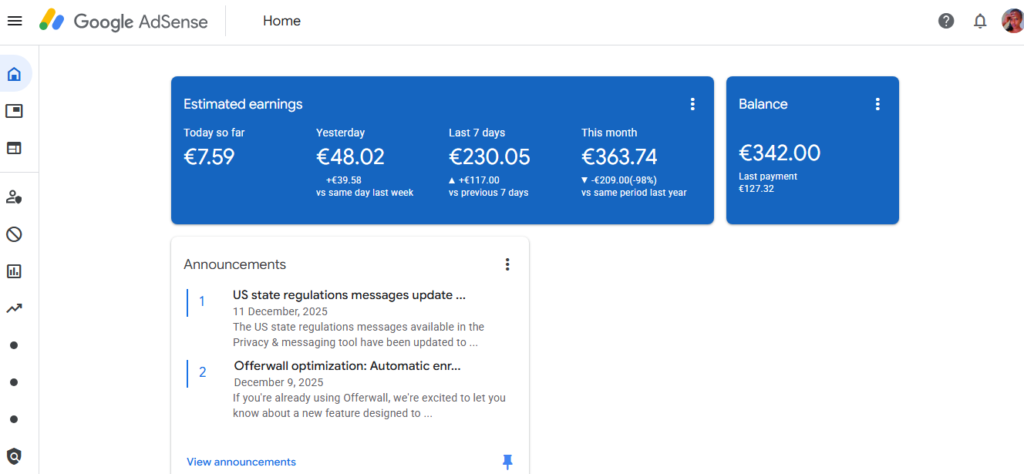Open the Reports bar chart icon
The height and width of the screenshot is (474, 1024).
(x=14, y=271)
